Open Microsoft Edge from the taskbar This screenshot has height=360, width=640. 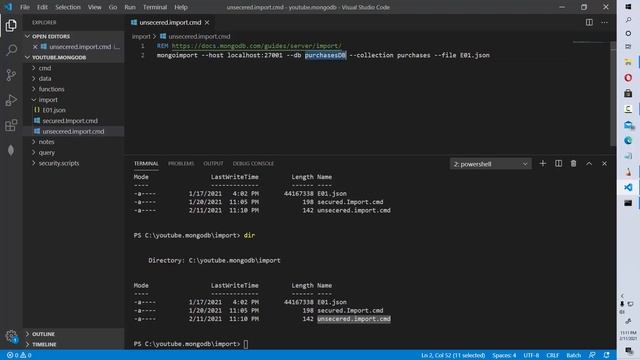[628, 140]
